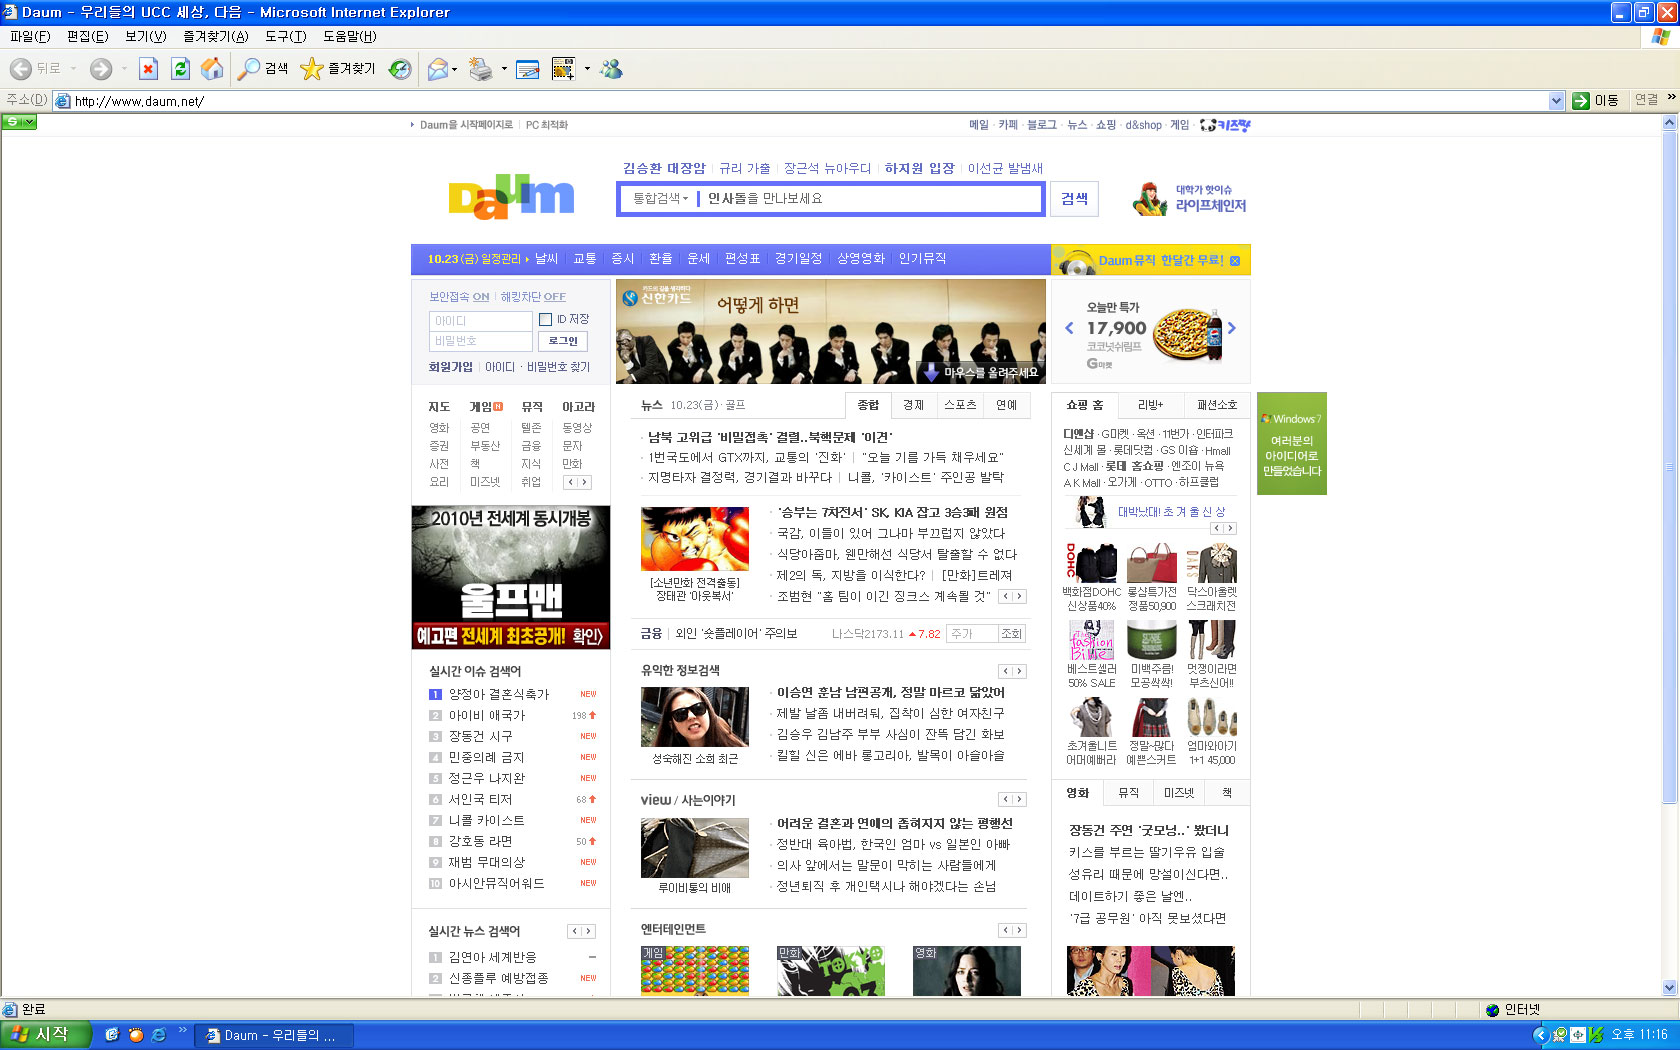This screenshot has width=1680, height=1050.
Task: Click the Daum taskbar window button
Action: (273, 1035)
